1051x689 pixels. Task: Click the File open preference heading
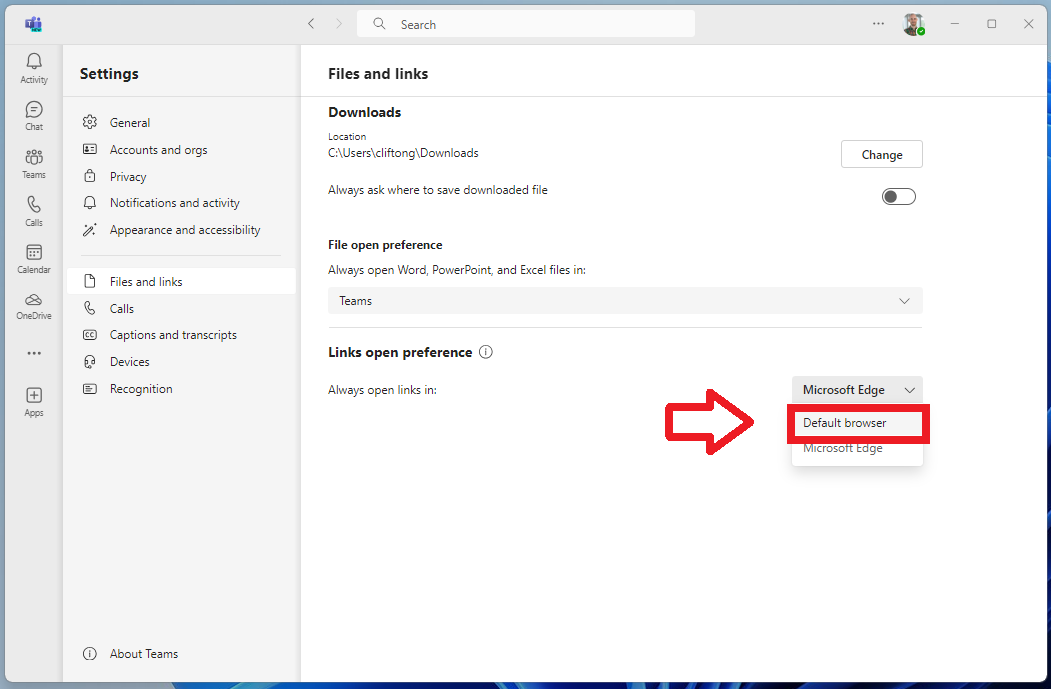coord(385,245)
